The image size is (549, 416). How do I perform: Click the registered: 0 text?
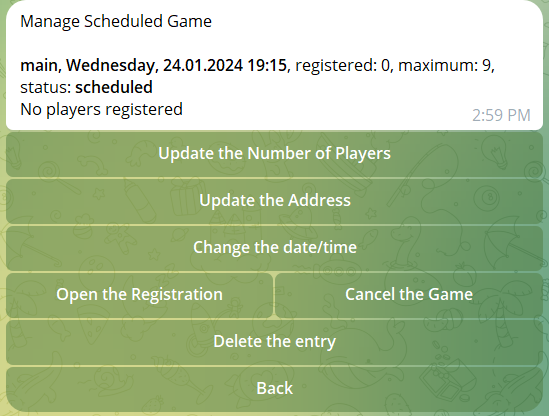pos(342,65)
